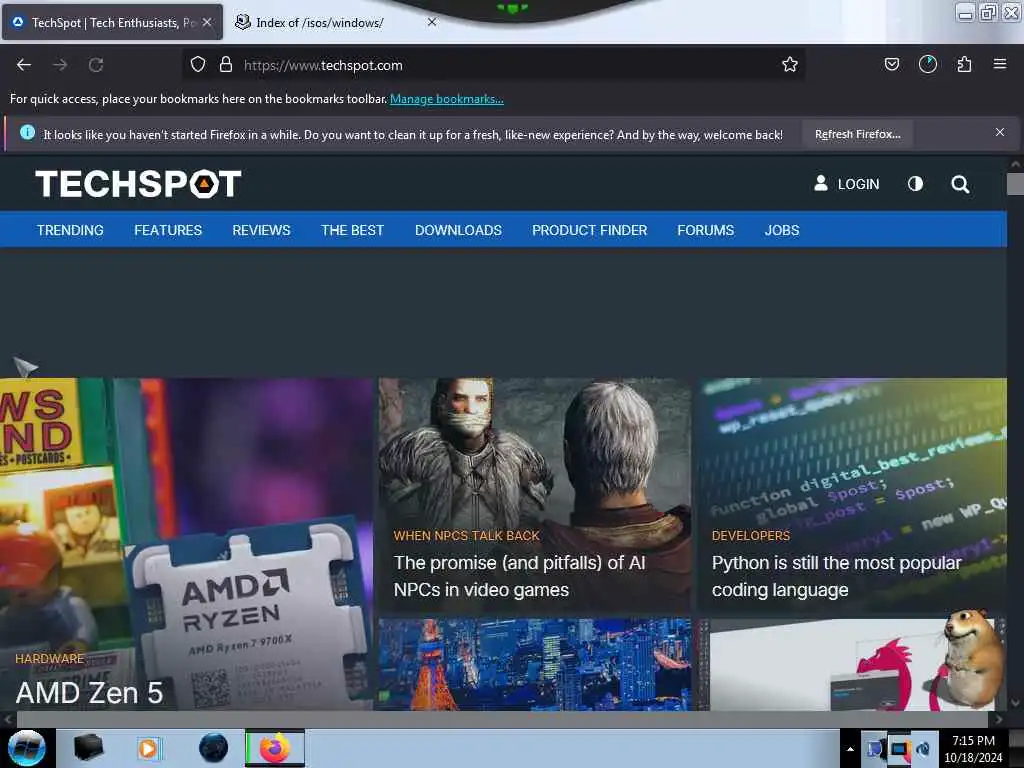Open the JOBS menu item
This screenshot has height=768, width=1024.
(782, 231)
